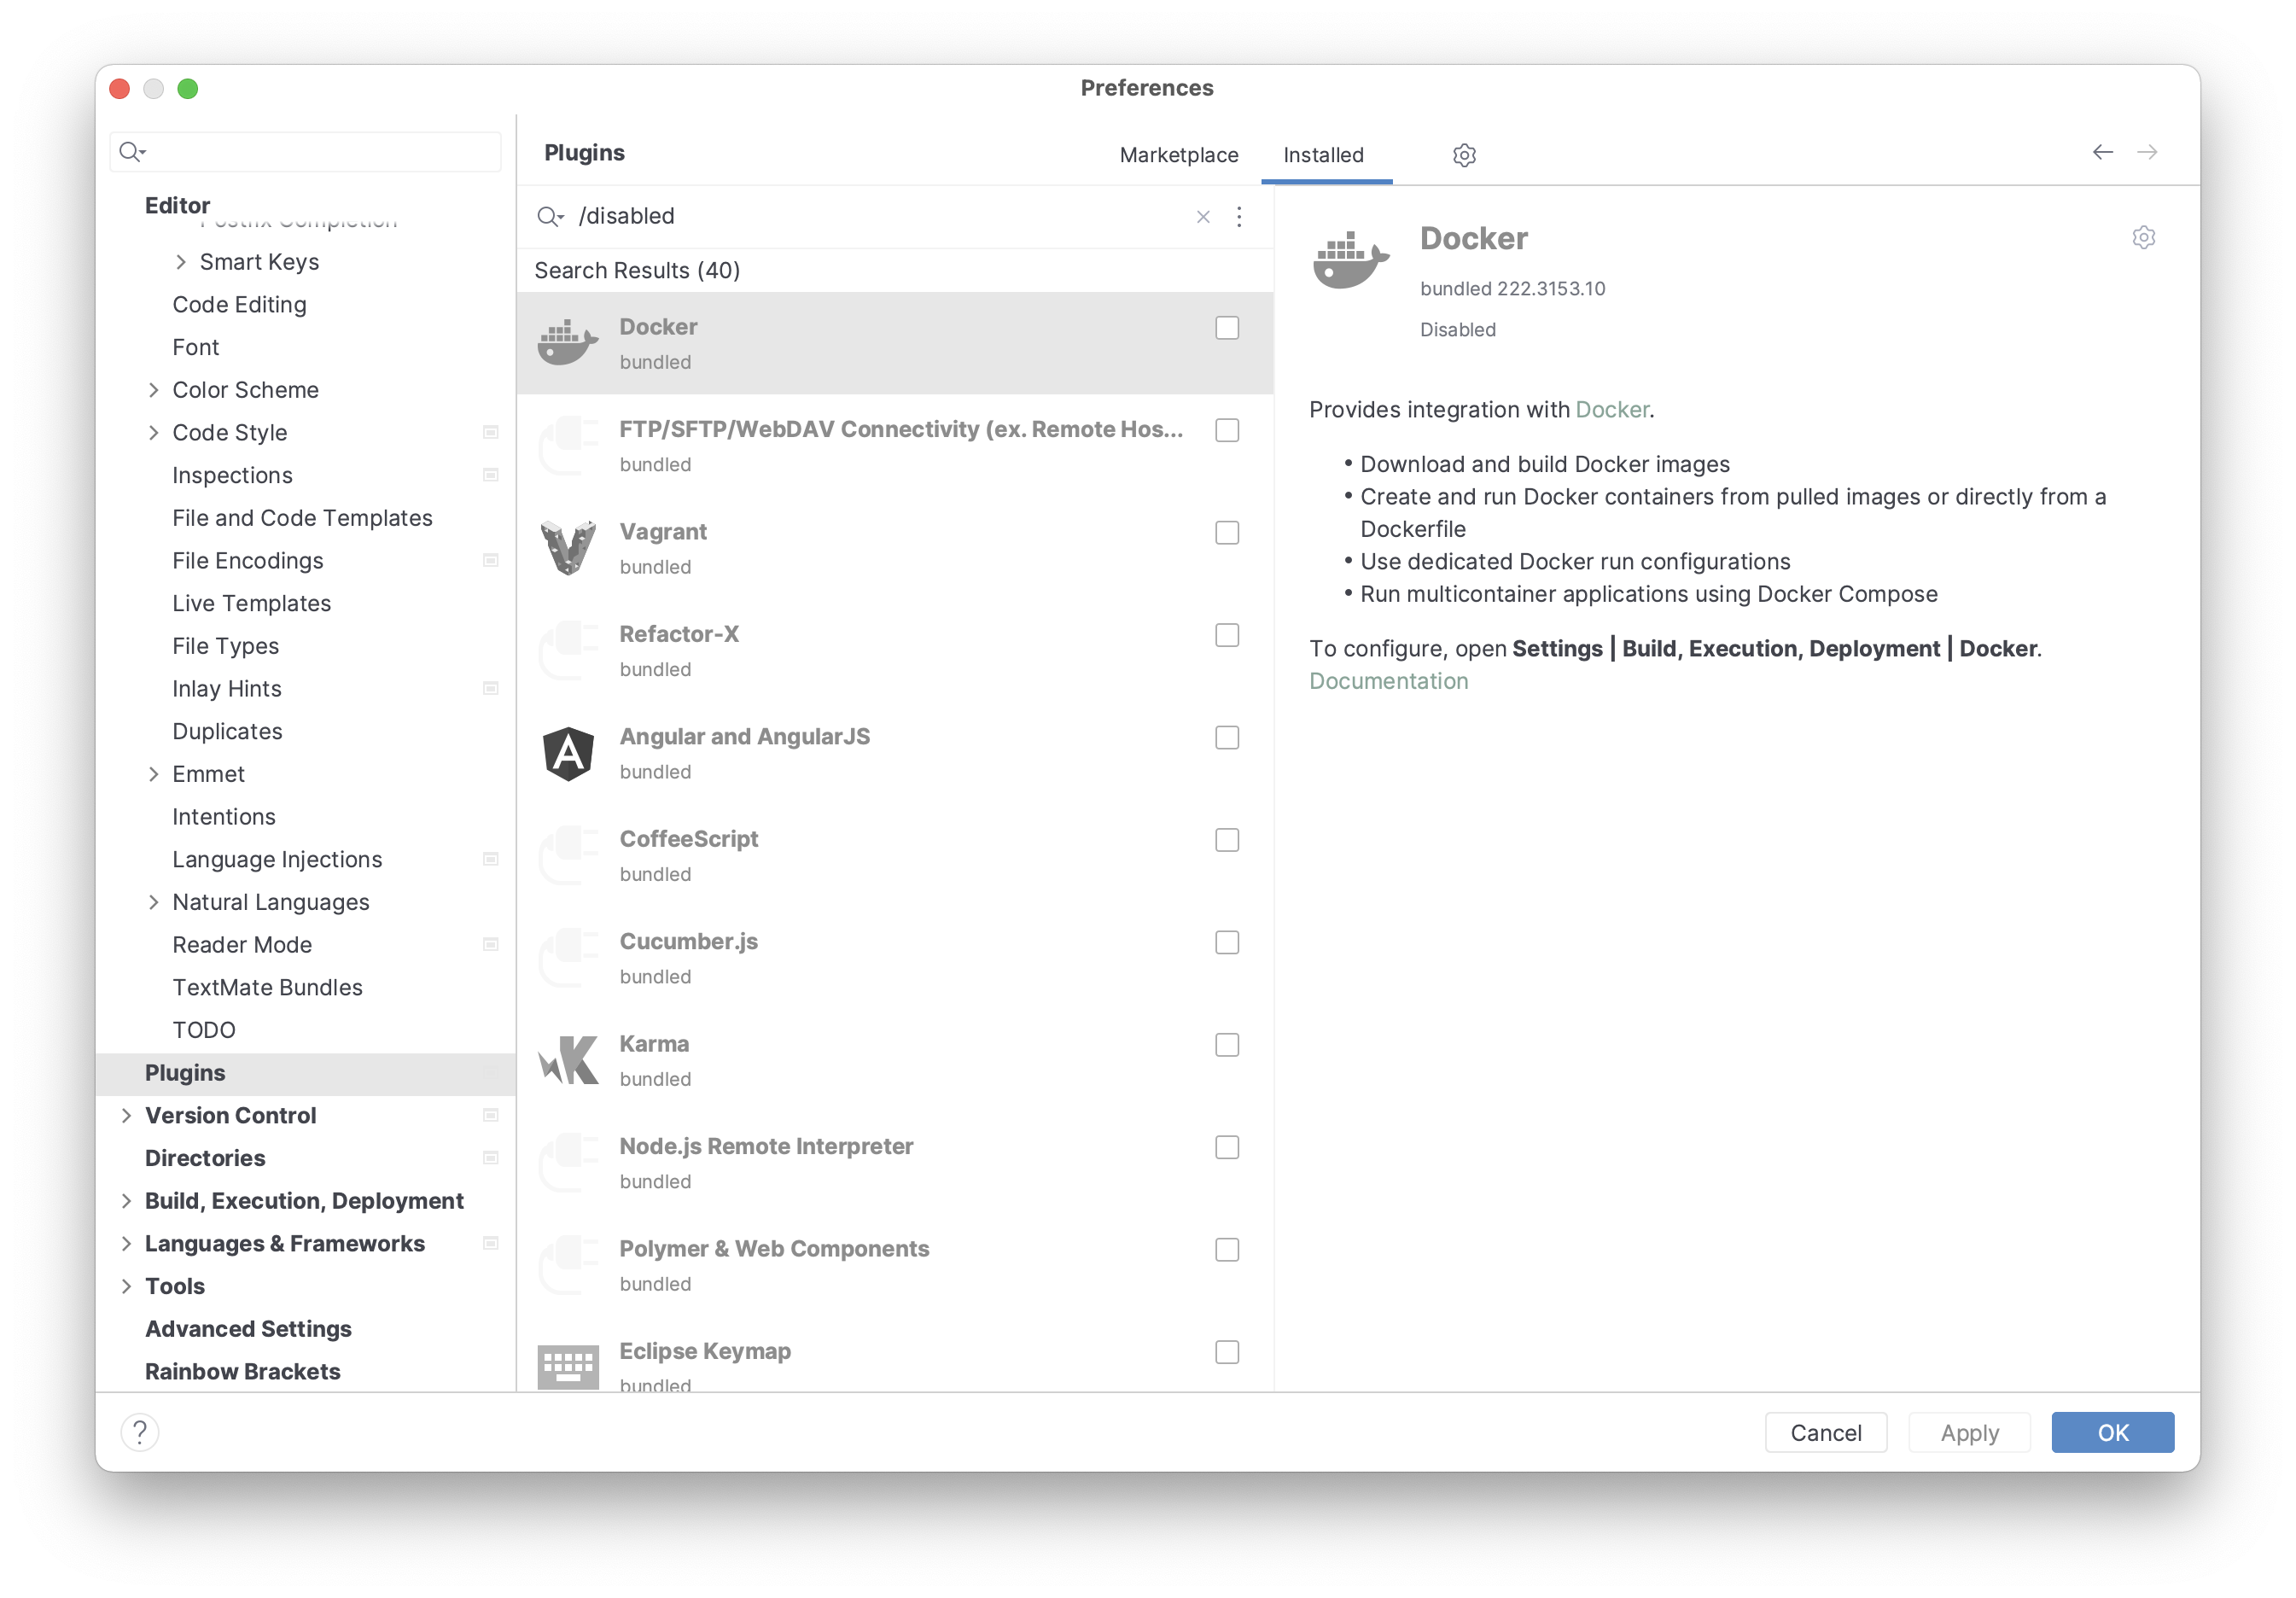Enable the Docker plugin checkbox
Image resolution: width=2296 pixels, height=1598 pixels.
[1227, 327]
